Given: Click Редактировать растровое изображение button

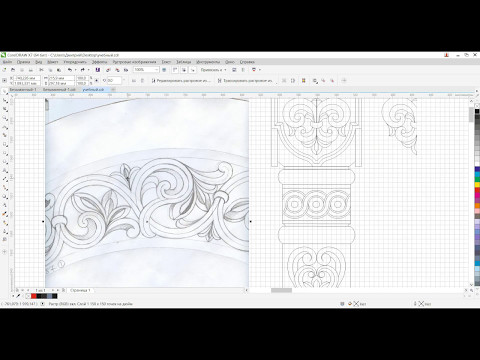Looking at the screenshot, I should click(x=181, y=81).
